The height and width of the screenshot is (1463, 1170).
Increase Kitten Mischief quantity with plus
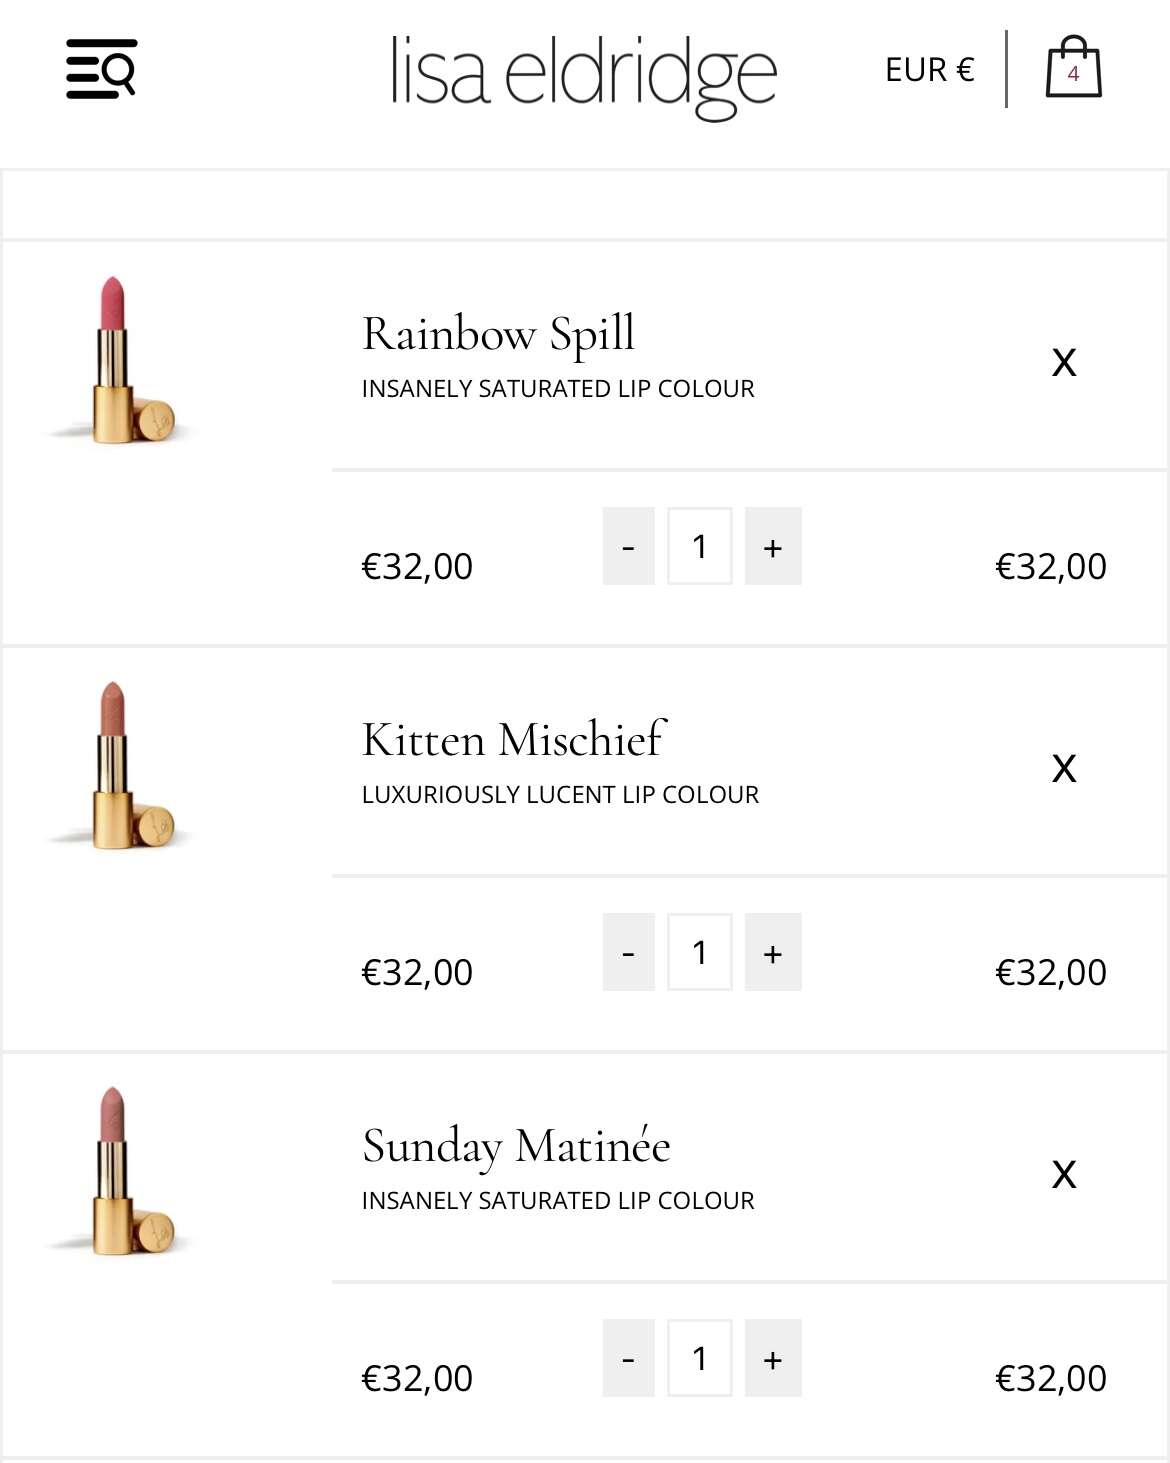pyautogui.click(x=773, y=952)
